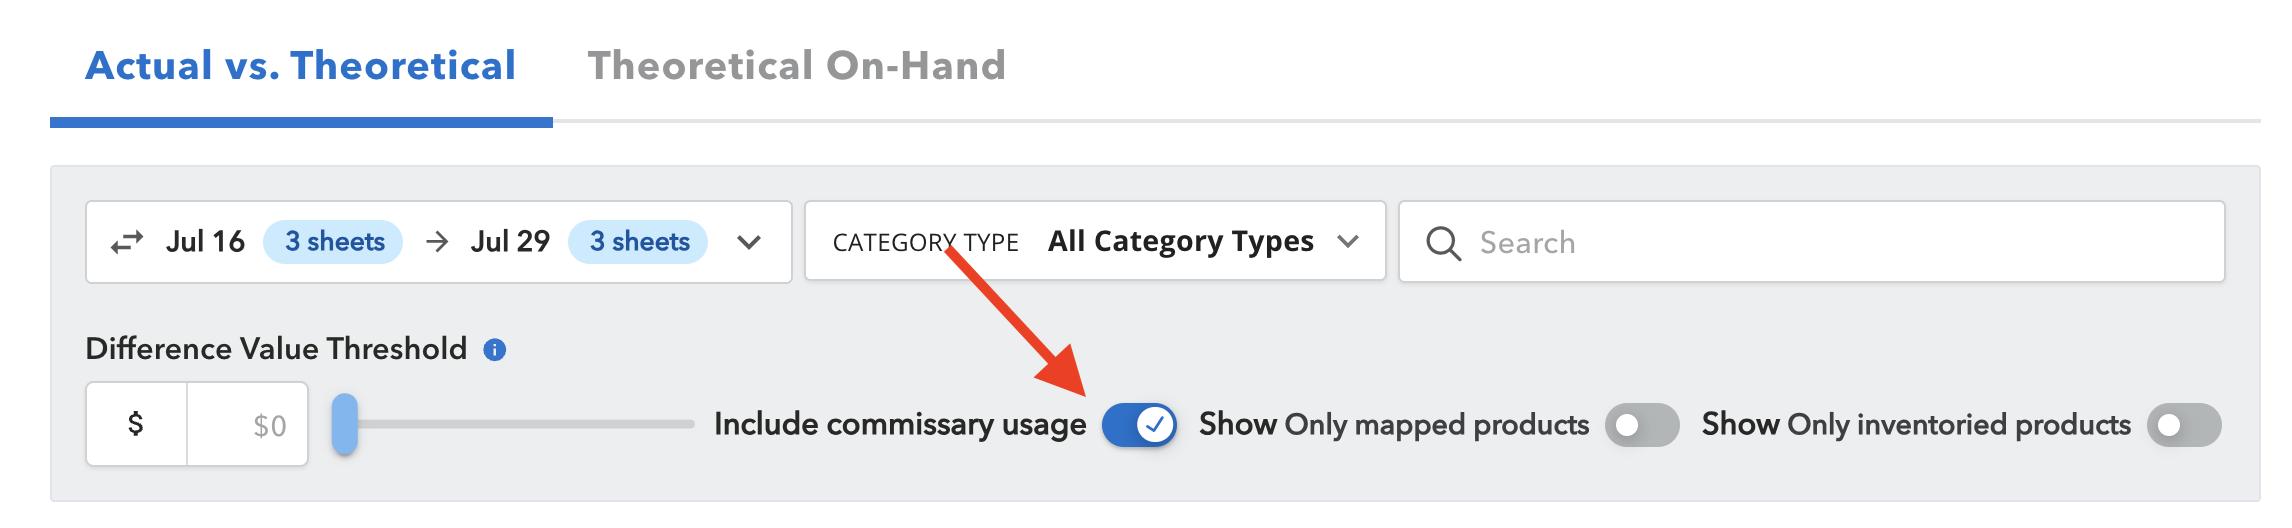Click the Search input field

click(x=1812, y=242)
